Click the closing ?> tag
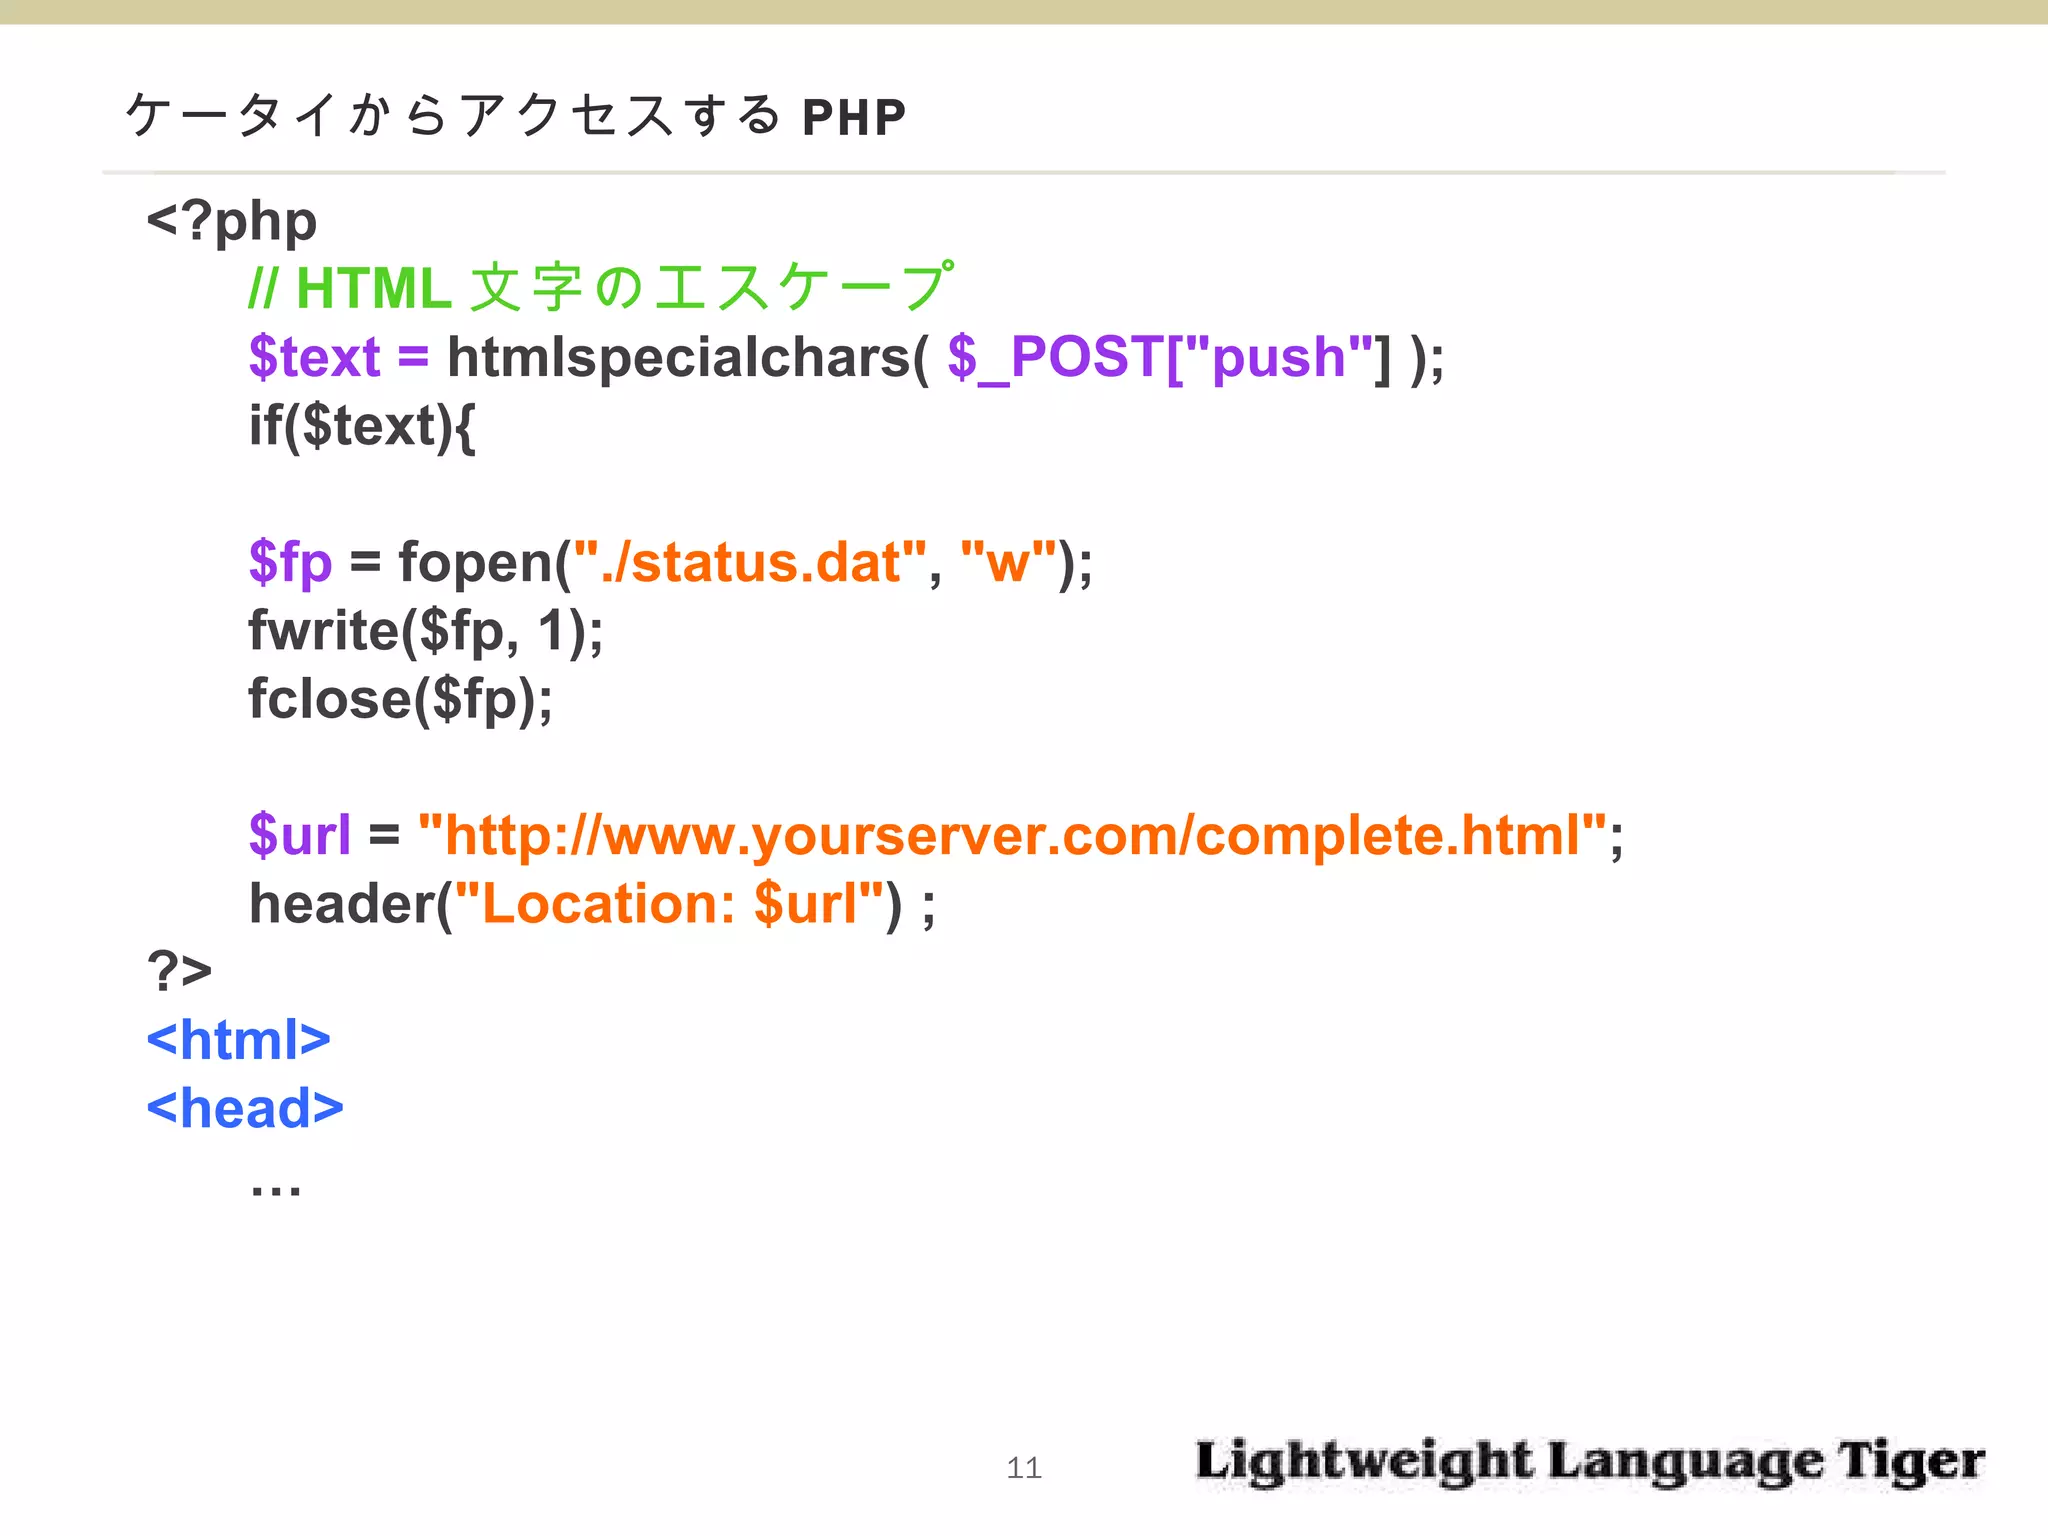The height and width of the screenshot is (1536, 2048). (180, 970)
